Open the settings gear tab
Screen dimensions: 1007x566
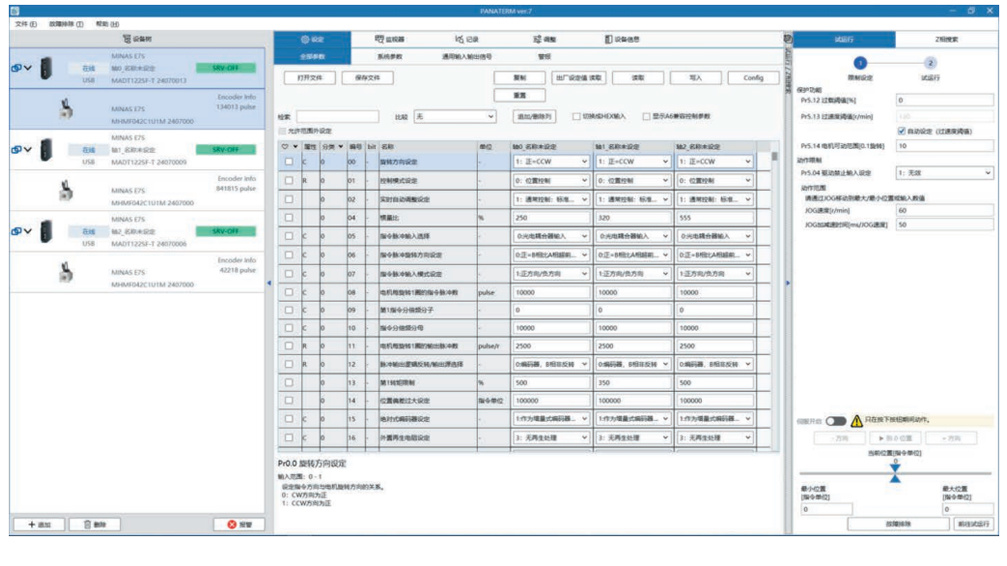click(306, 39)
